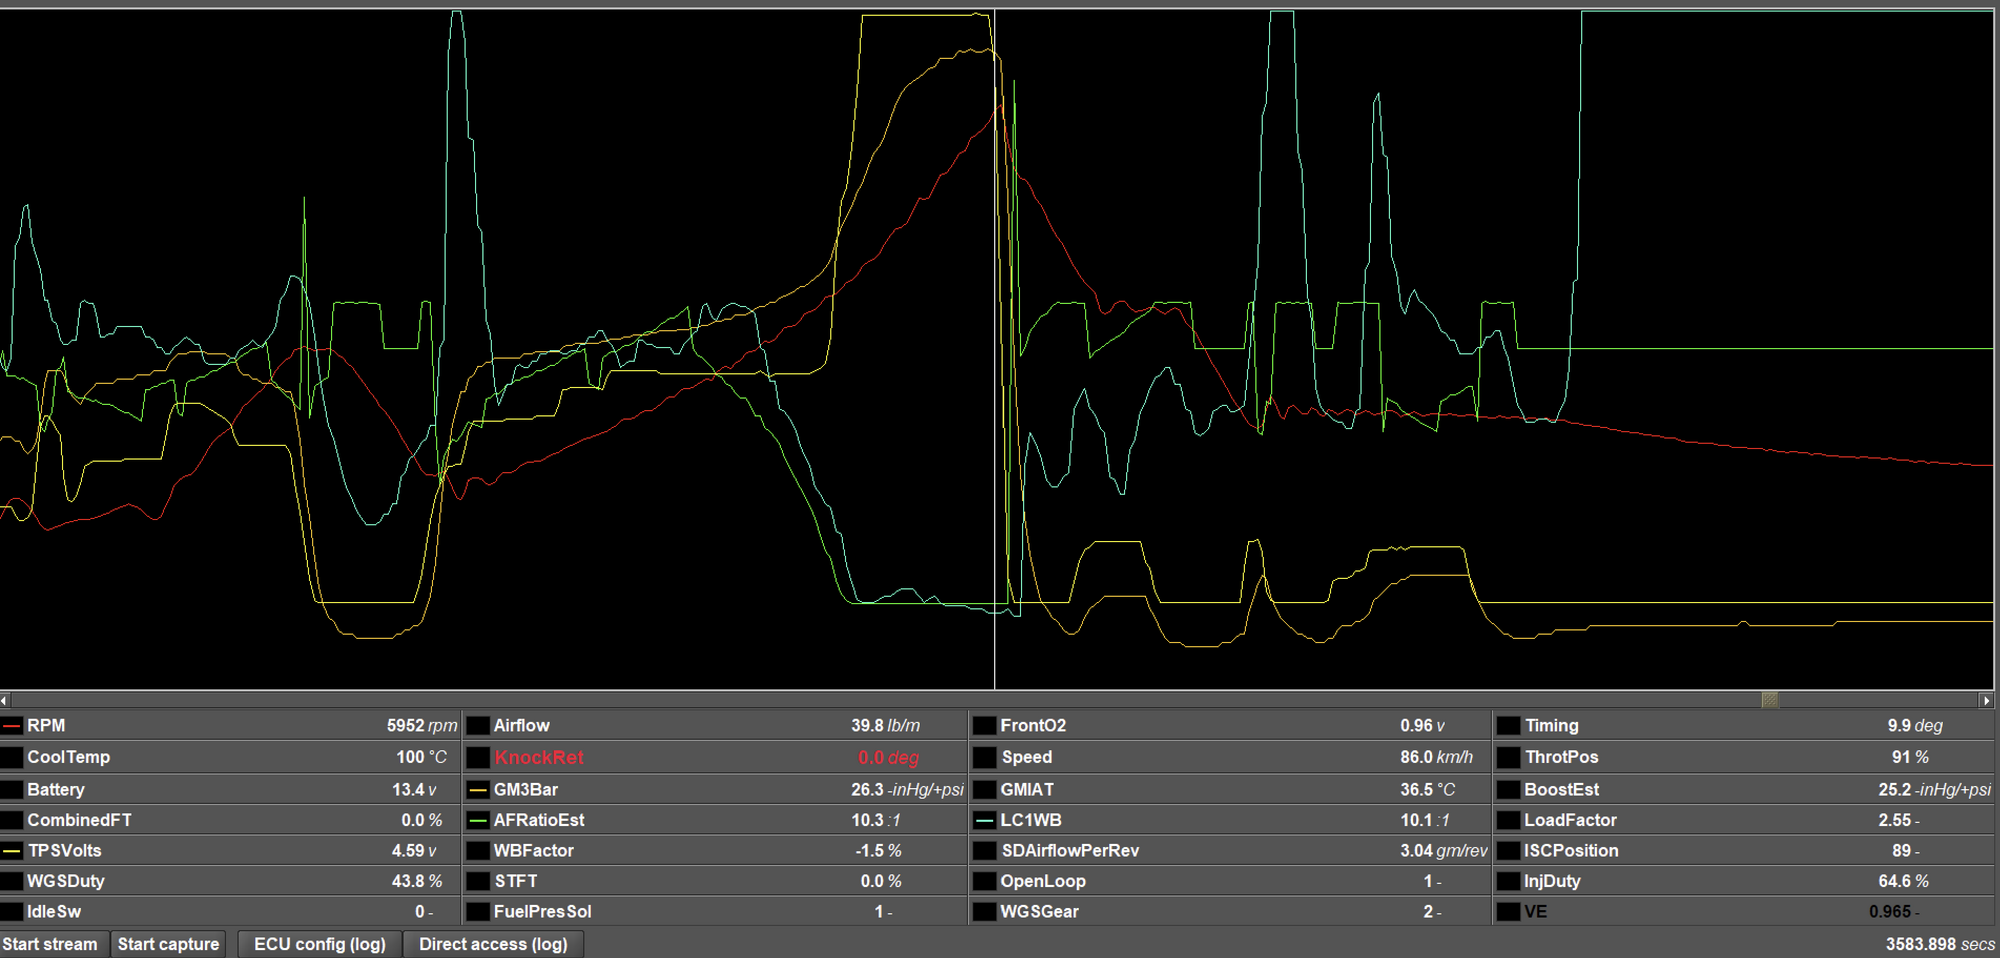Select the CoolTemp channel label

coord(68,757)
